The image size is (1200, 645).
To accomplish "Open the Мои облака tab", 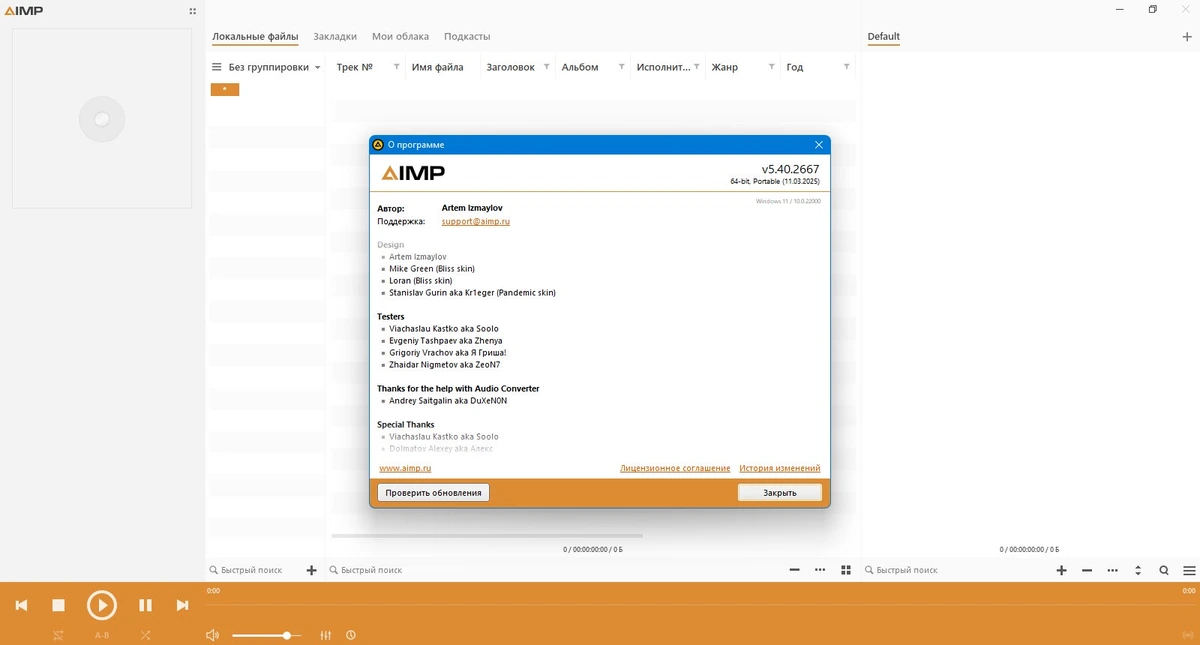I will (400, 36).
